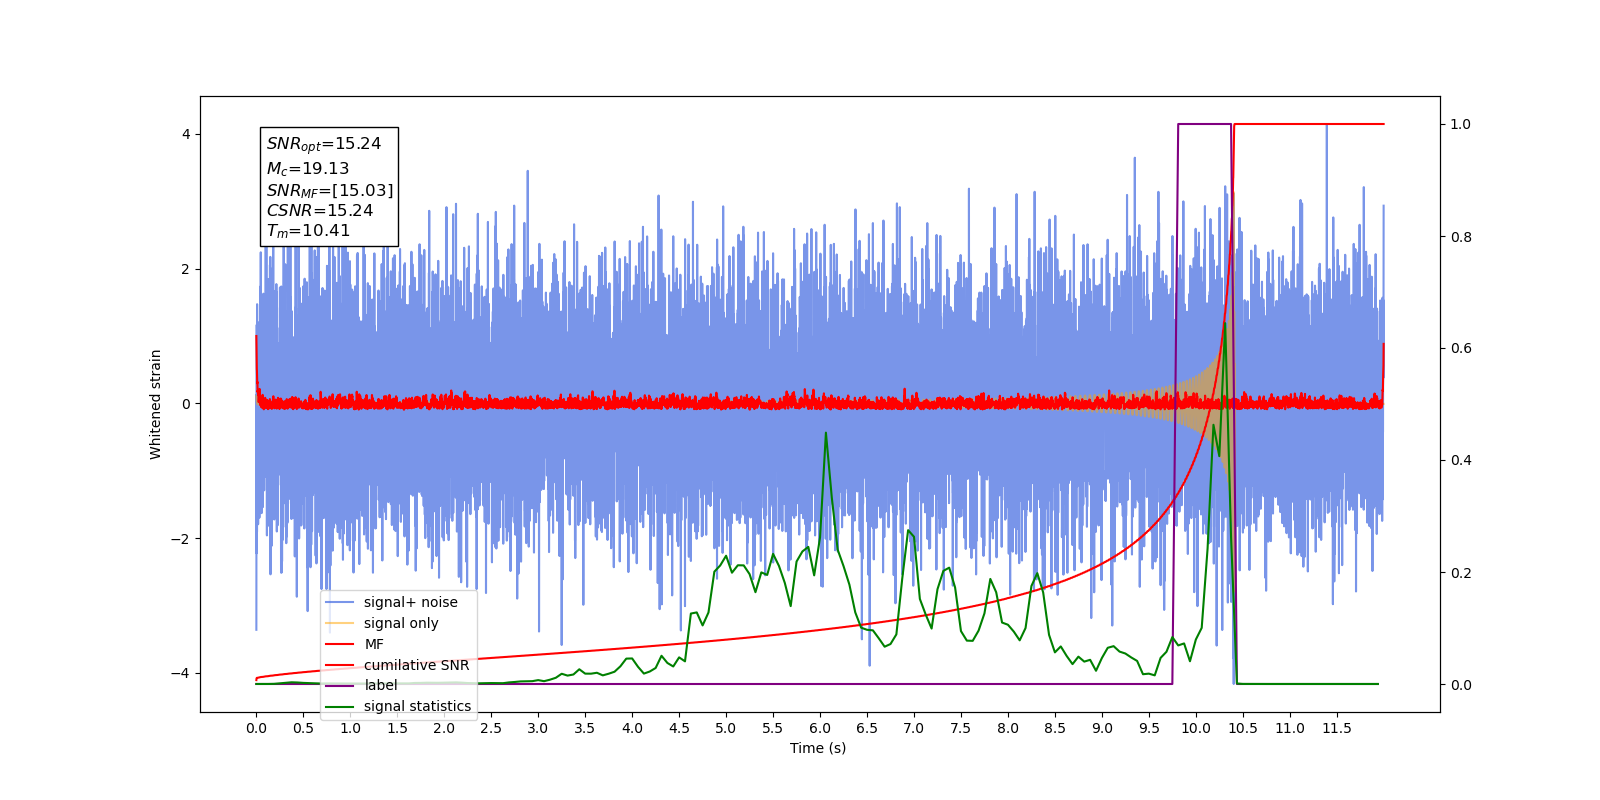
Task: Click the x-axis tick label 1.5
Action: tap(397, 728)
